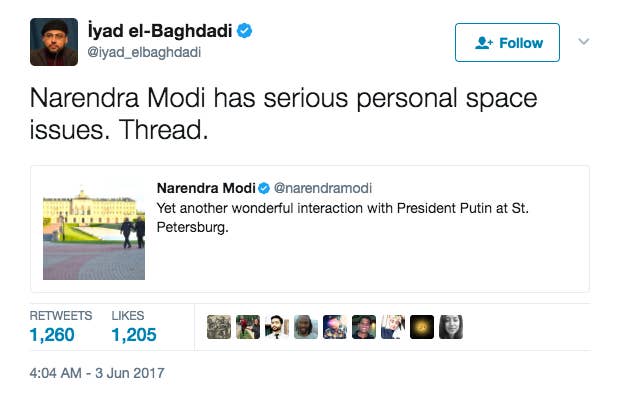
Task: Click the Narendra Modi name in quoted tweet
Action: point(206,188)
